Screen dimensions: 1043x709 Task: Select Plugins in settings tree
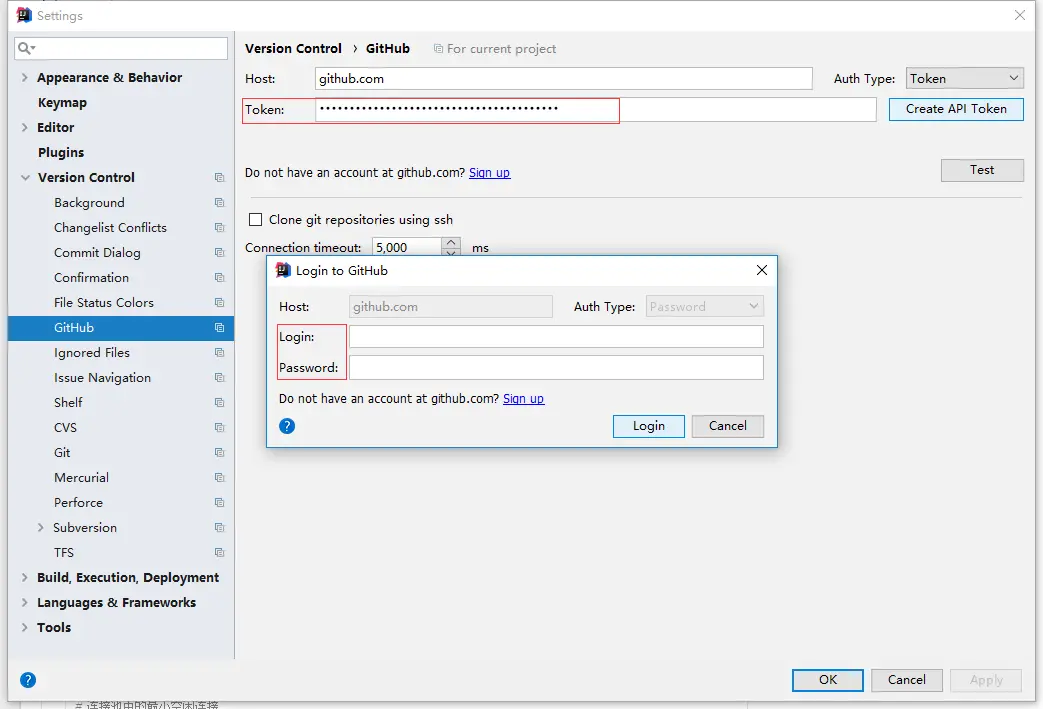(x=61, y=152)
